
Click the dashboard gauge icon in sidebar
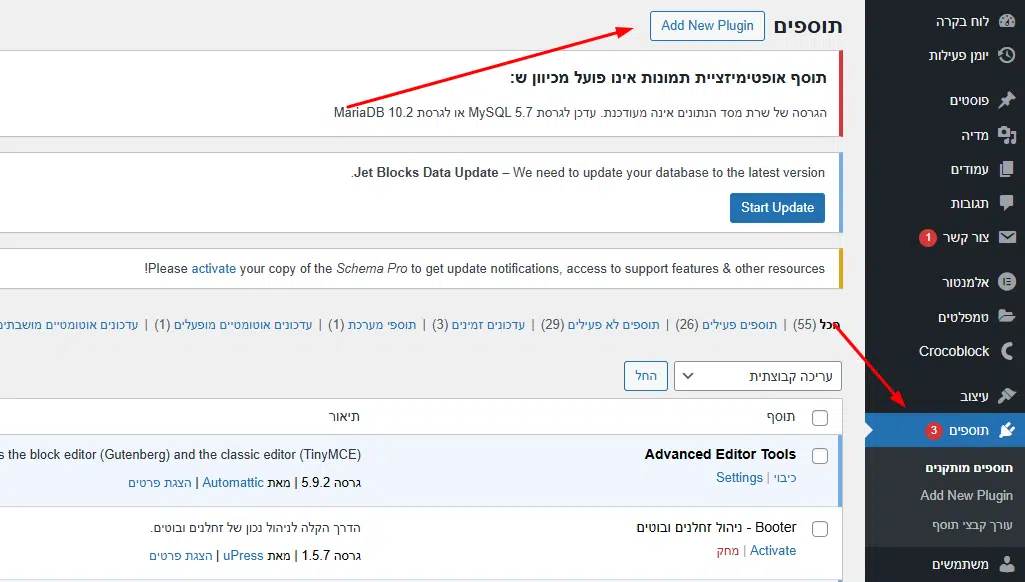1006,22
